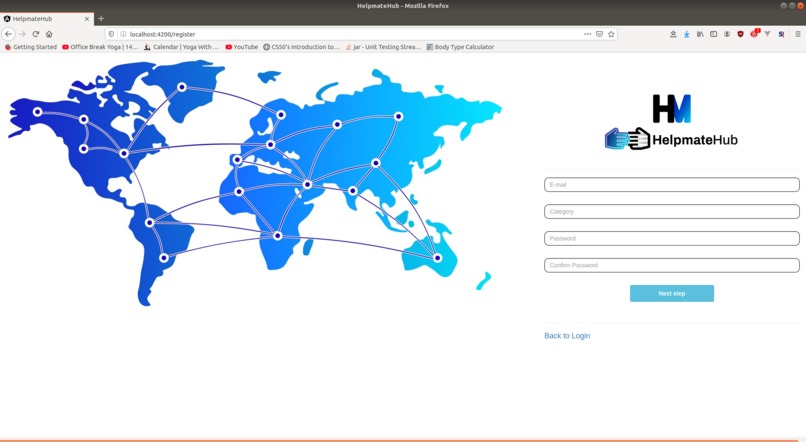Show site information icon in address bar
Image resolution: width=806 pixels, height=442 pixels.
click(123, 34)
